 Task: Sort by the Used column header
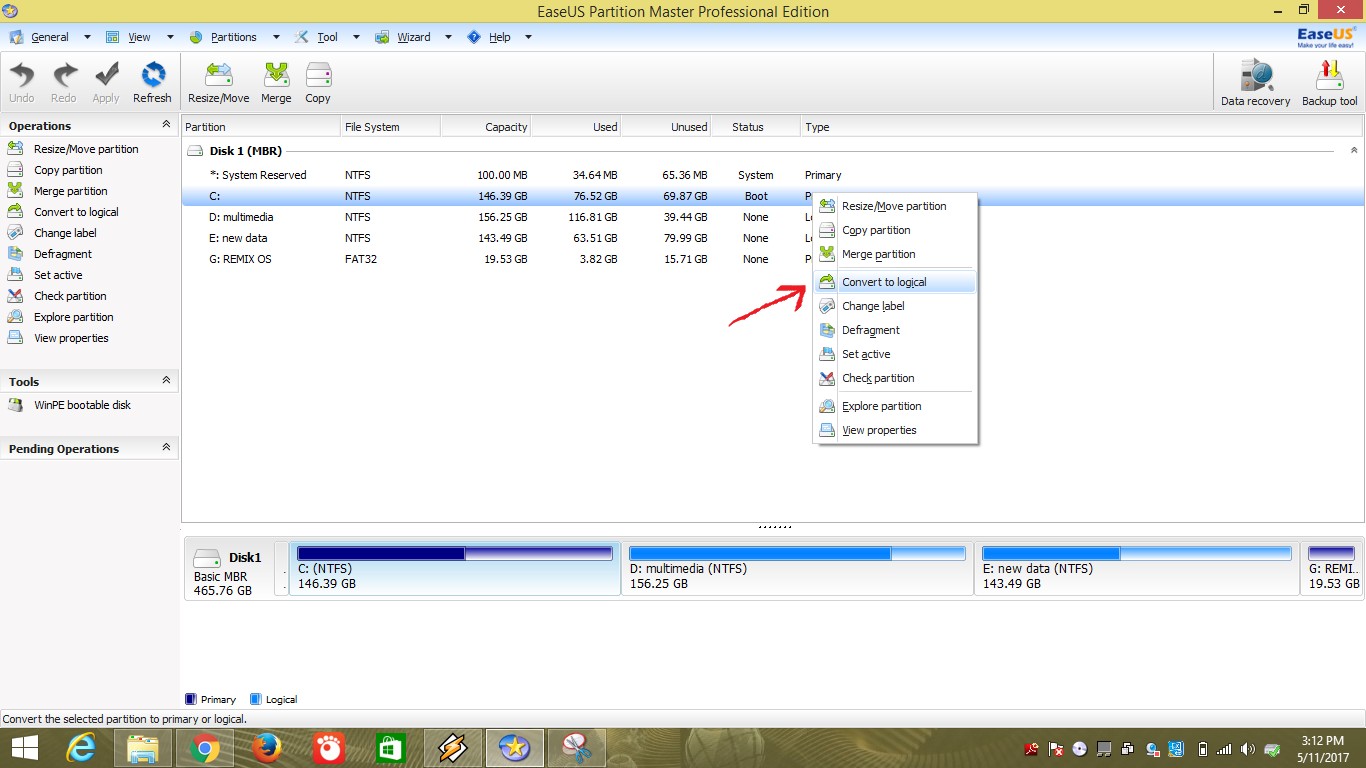(575, 127)
